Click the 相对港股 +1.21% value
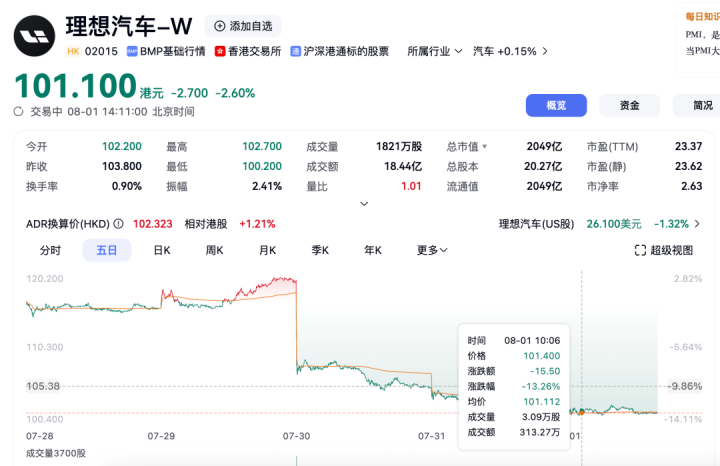This screenshot has height=466, width=720. click(257, 224)
